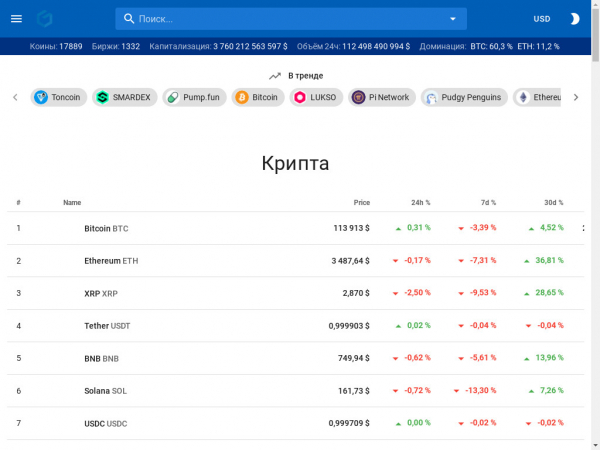
Task: Open Solana SOL row link
Action: point(105,391)
